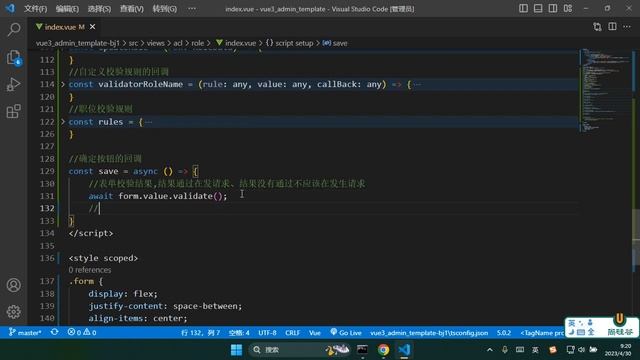Click the taskbar search box
The image size is (640, 360).
300,350
